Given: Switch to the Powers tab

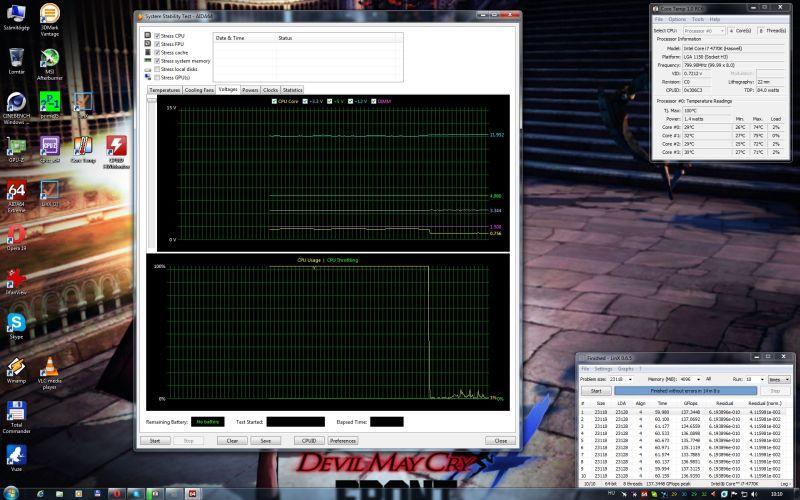Looking at the screenshot, I should [x=250, y=90].
